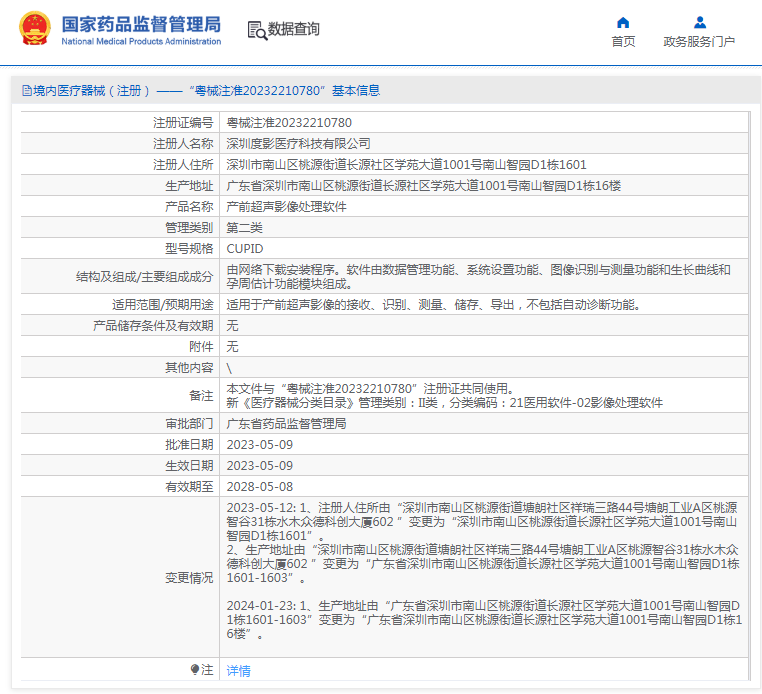Open the 详情 link

(x=239, y=671)
